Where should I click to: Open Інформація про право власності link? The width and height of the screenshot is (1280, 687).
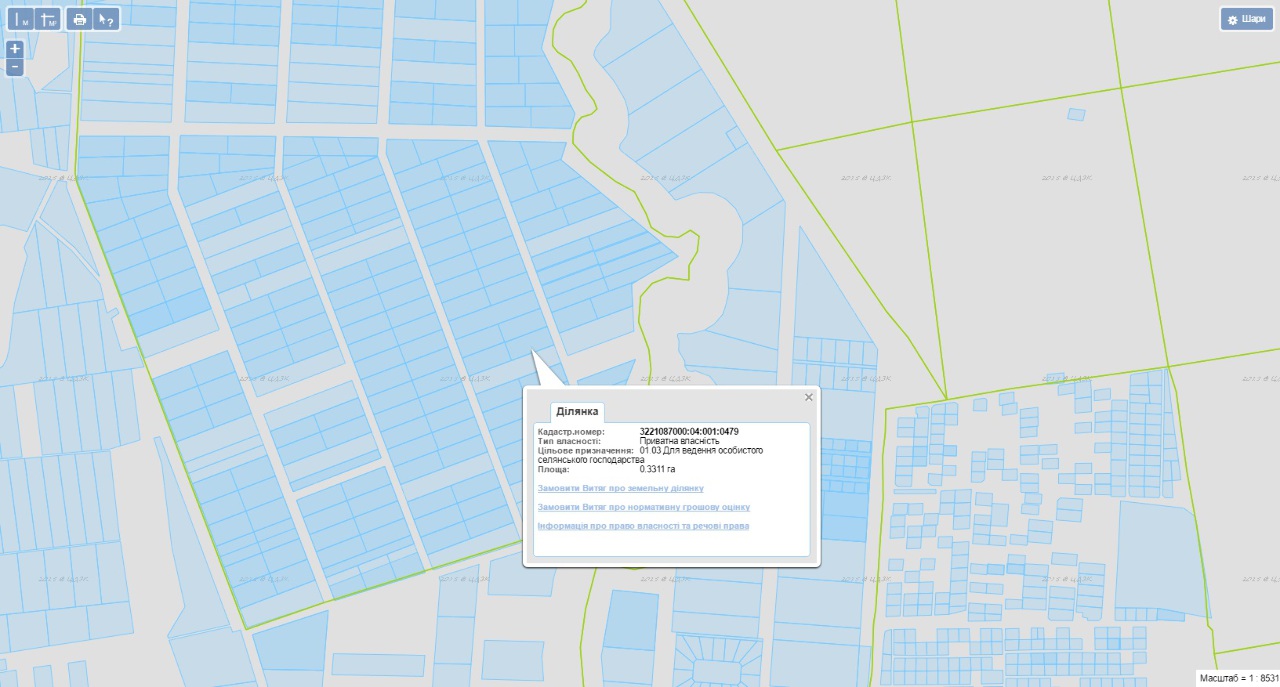pyautogui.click(x=643, y=525)
